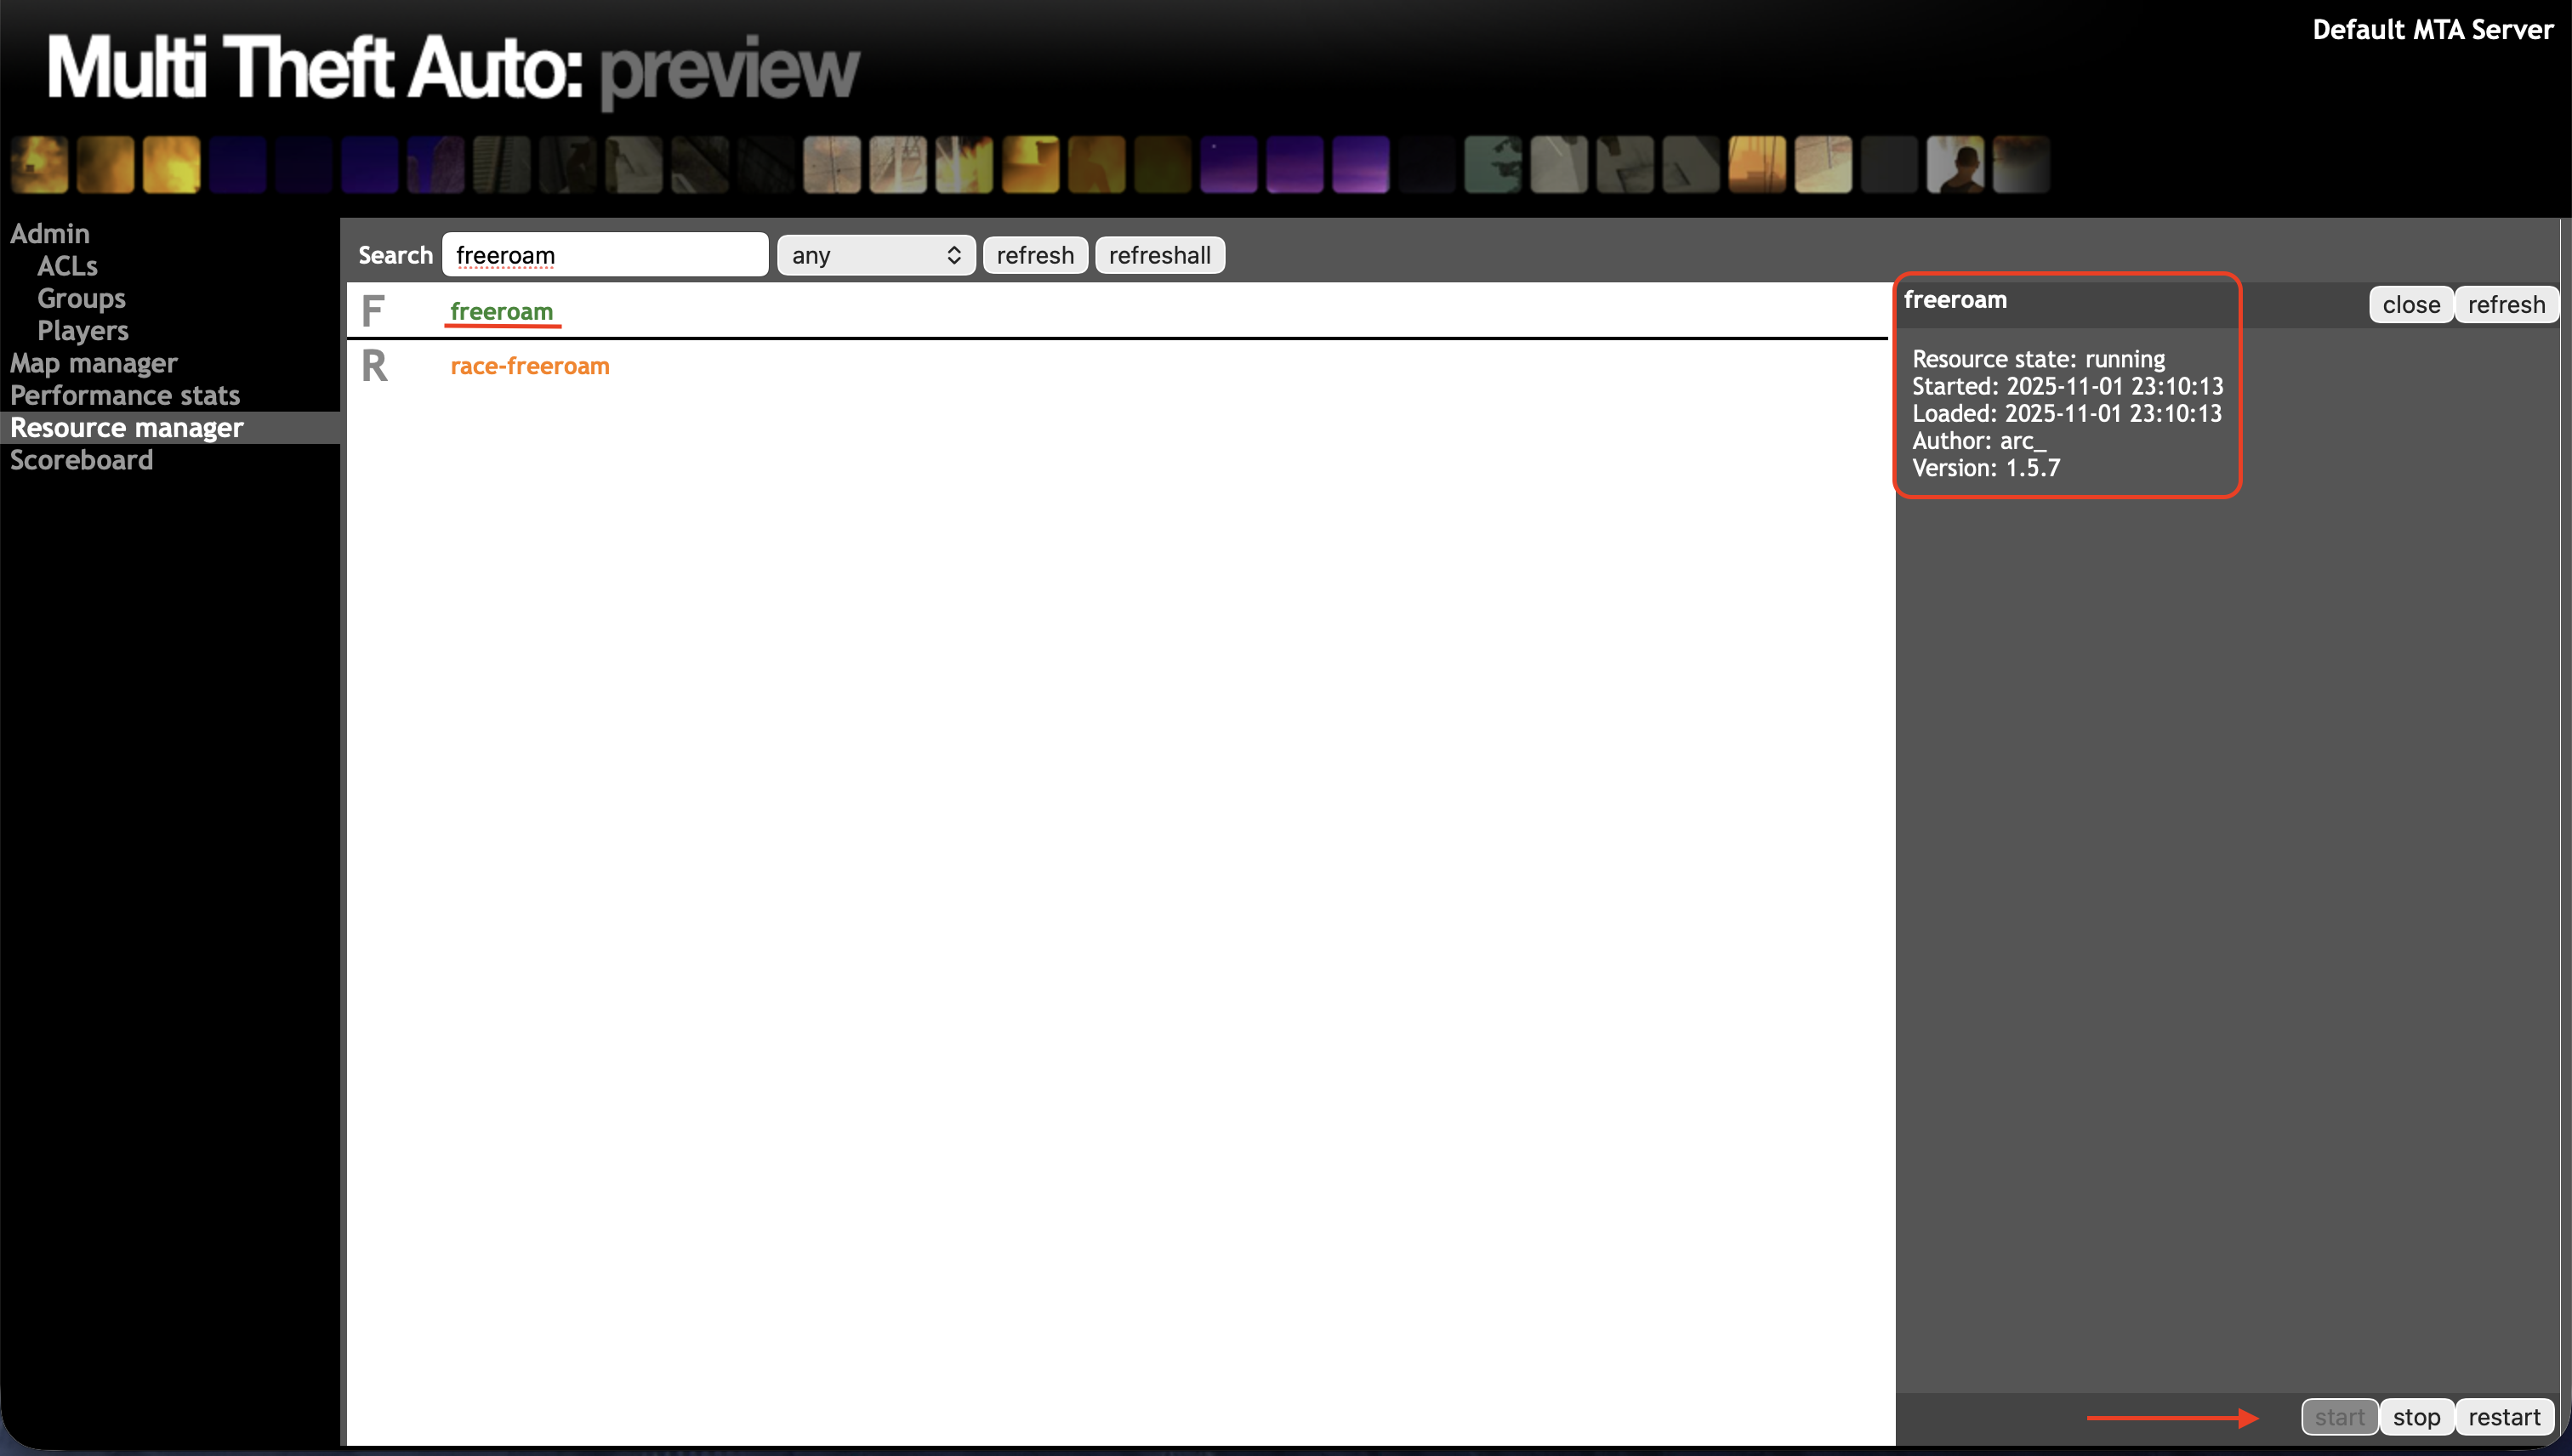Open the Admin menu item
This screenshot has width=2572, height=1456.
pos(50,233)
